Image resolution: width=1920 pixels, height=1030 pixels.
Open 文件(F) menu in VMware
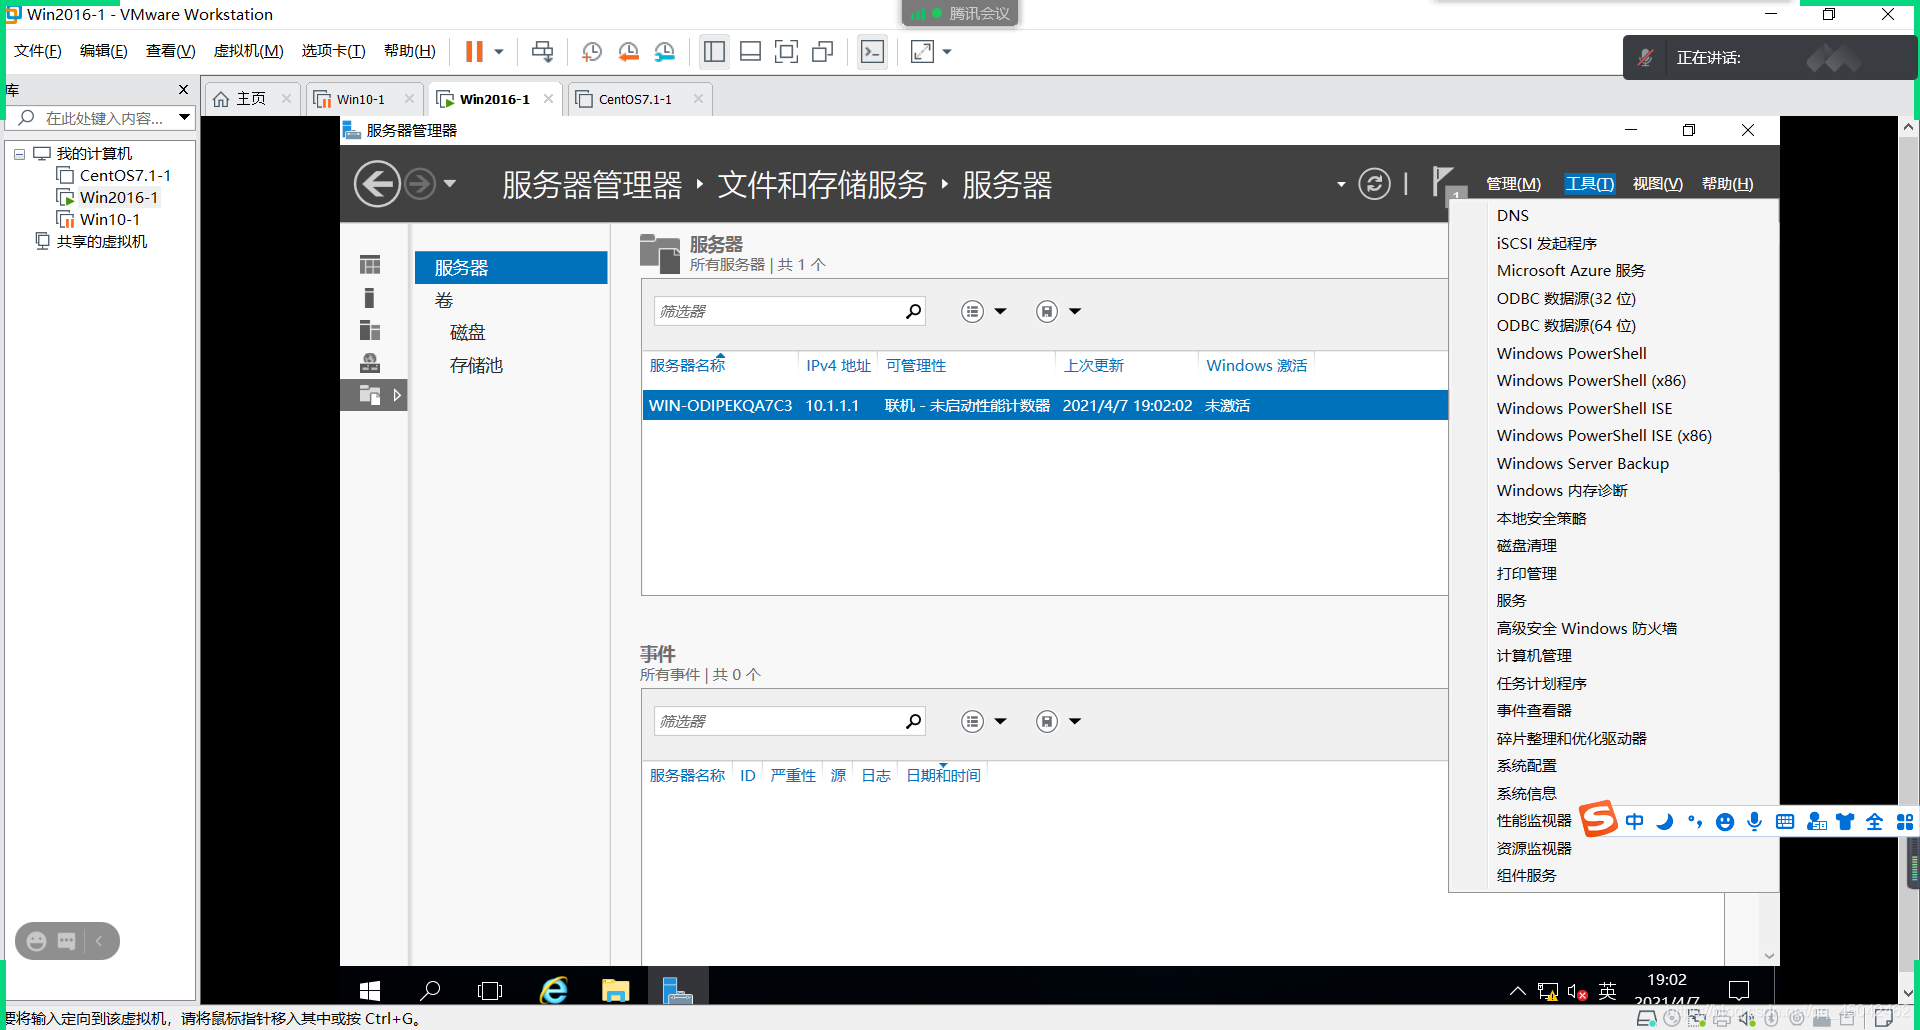tap(38, 51)
